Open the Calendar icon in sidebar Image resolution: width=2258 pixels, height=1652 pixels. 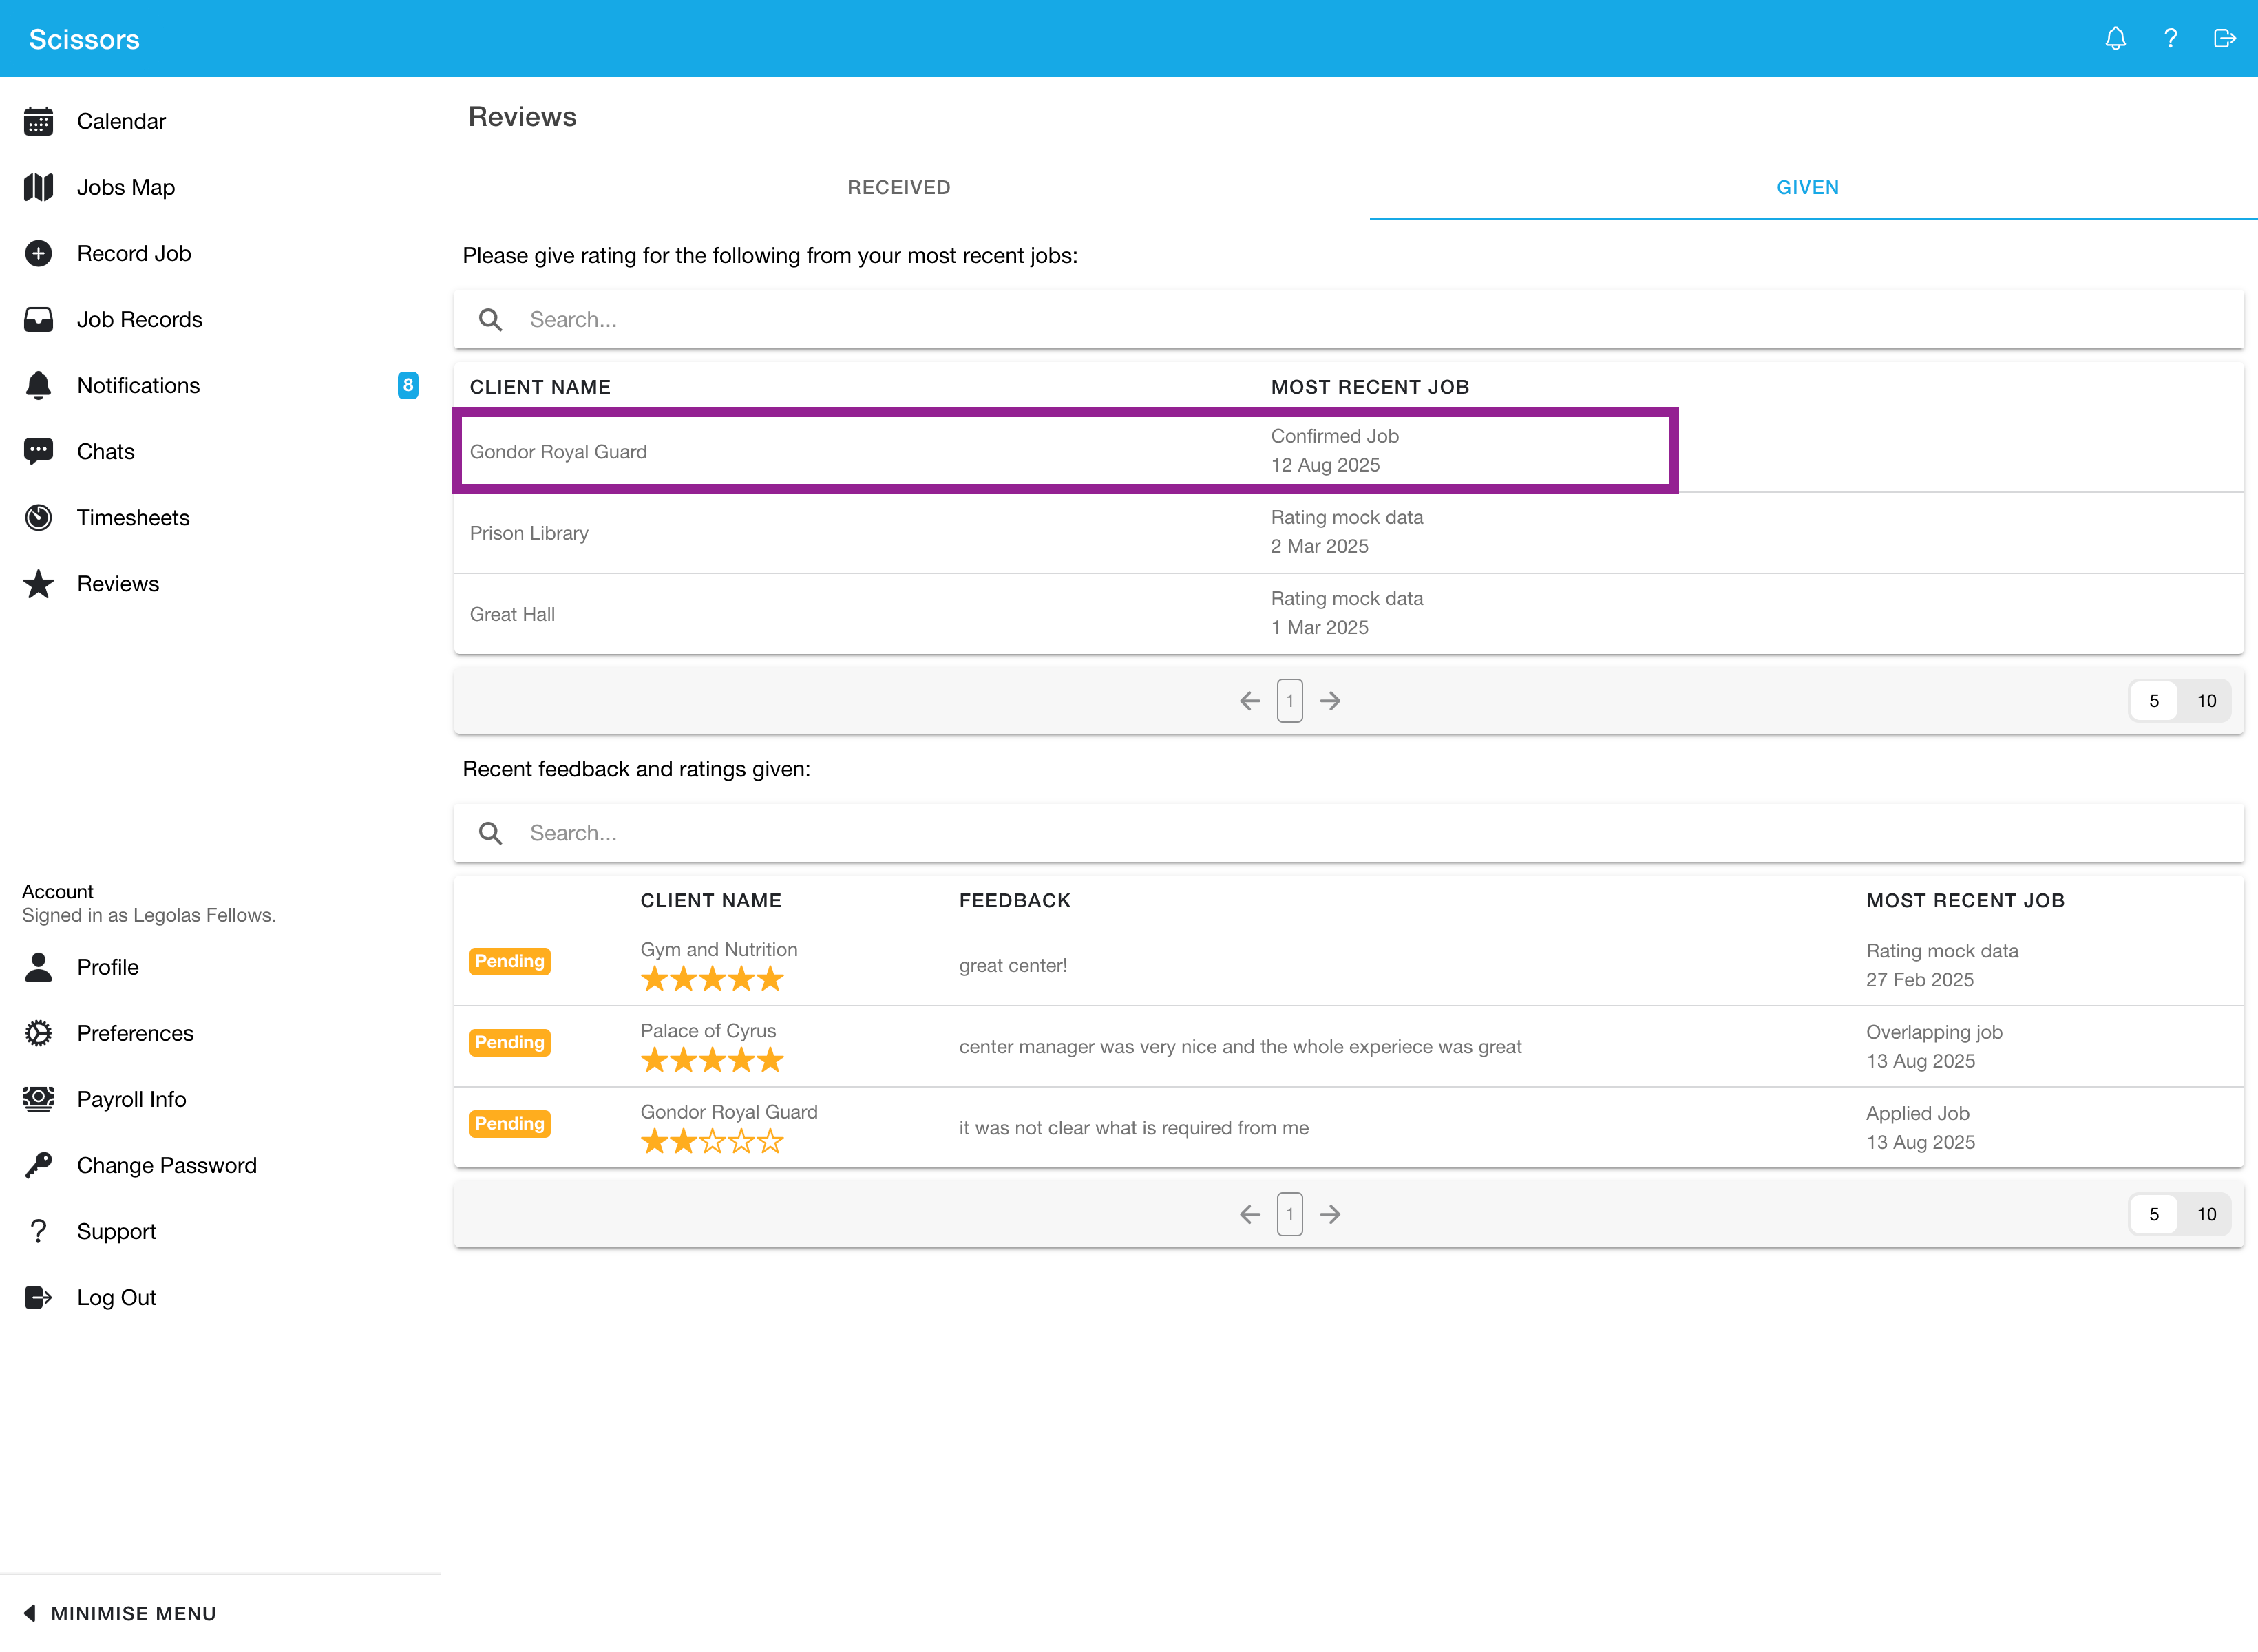(38, 121)
